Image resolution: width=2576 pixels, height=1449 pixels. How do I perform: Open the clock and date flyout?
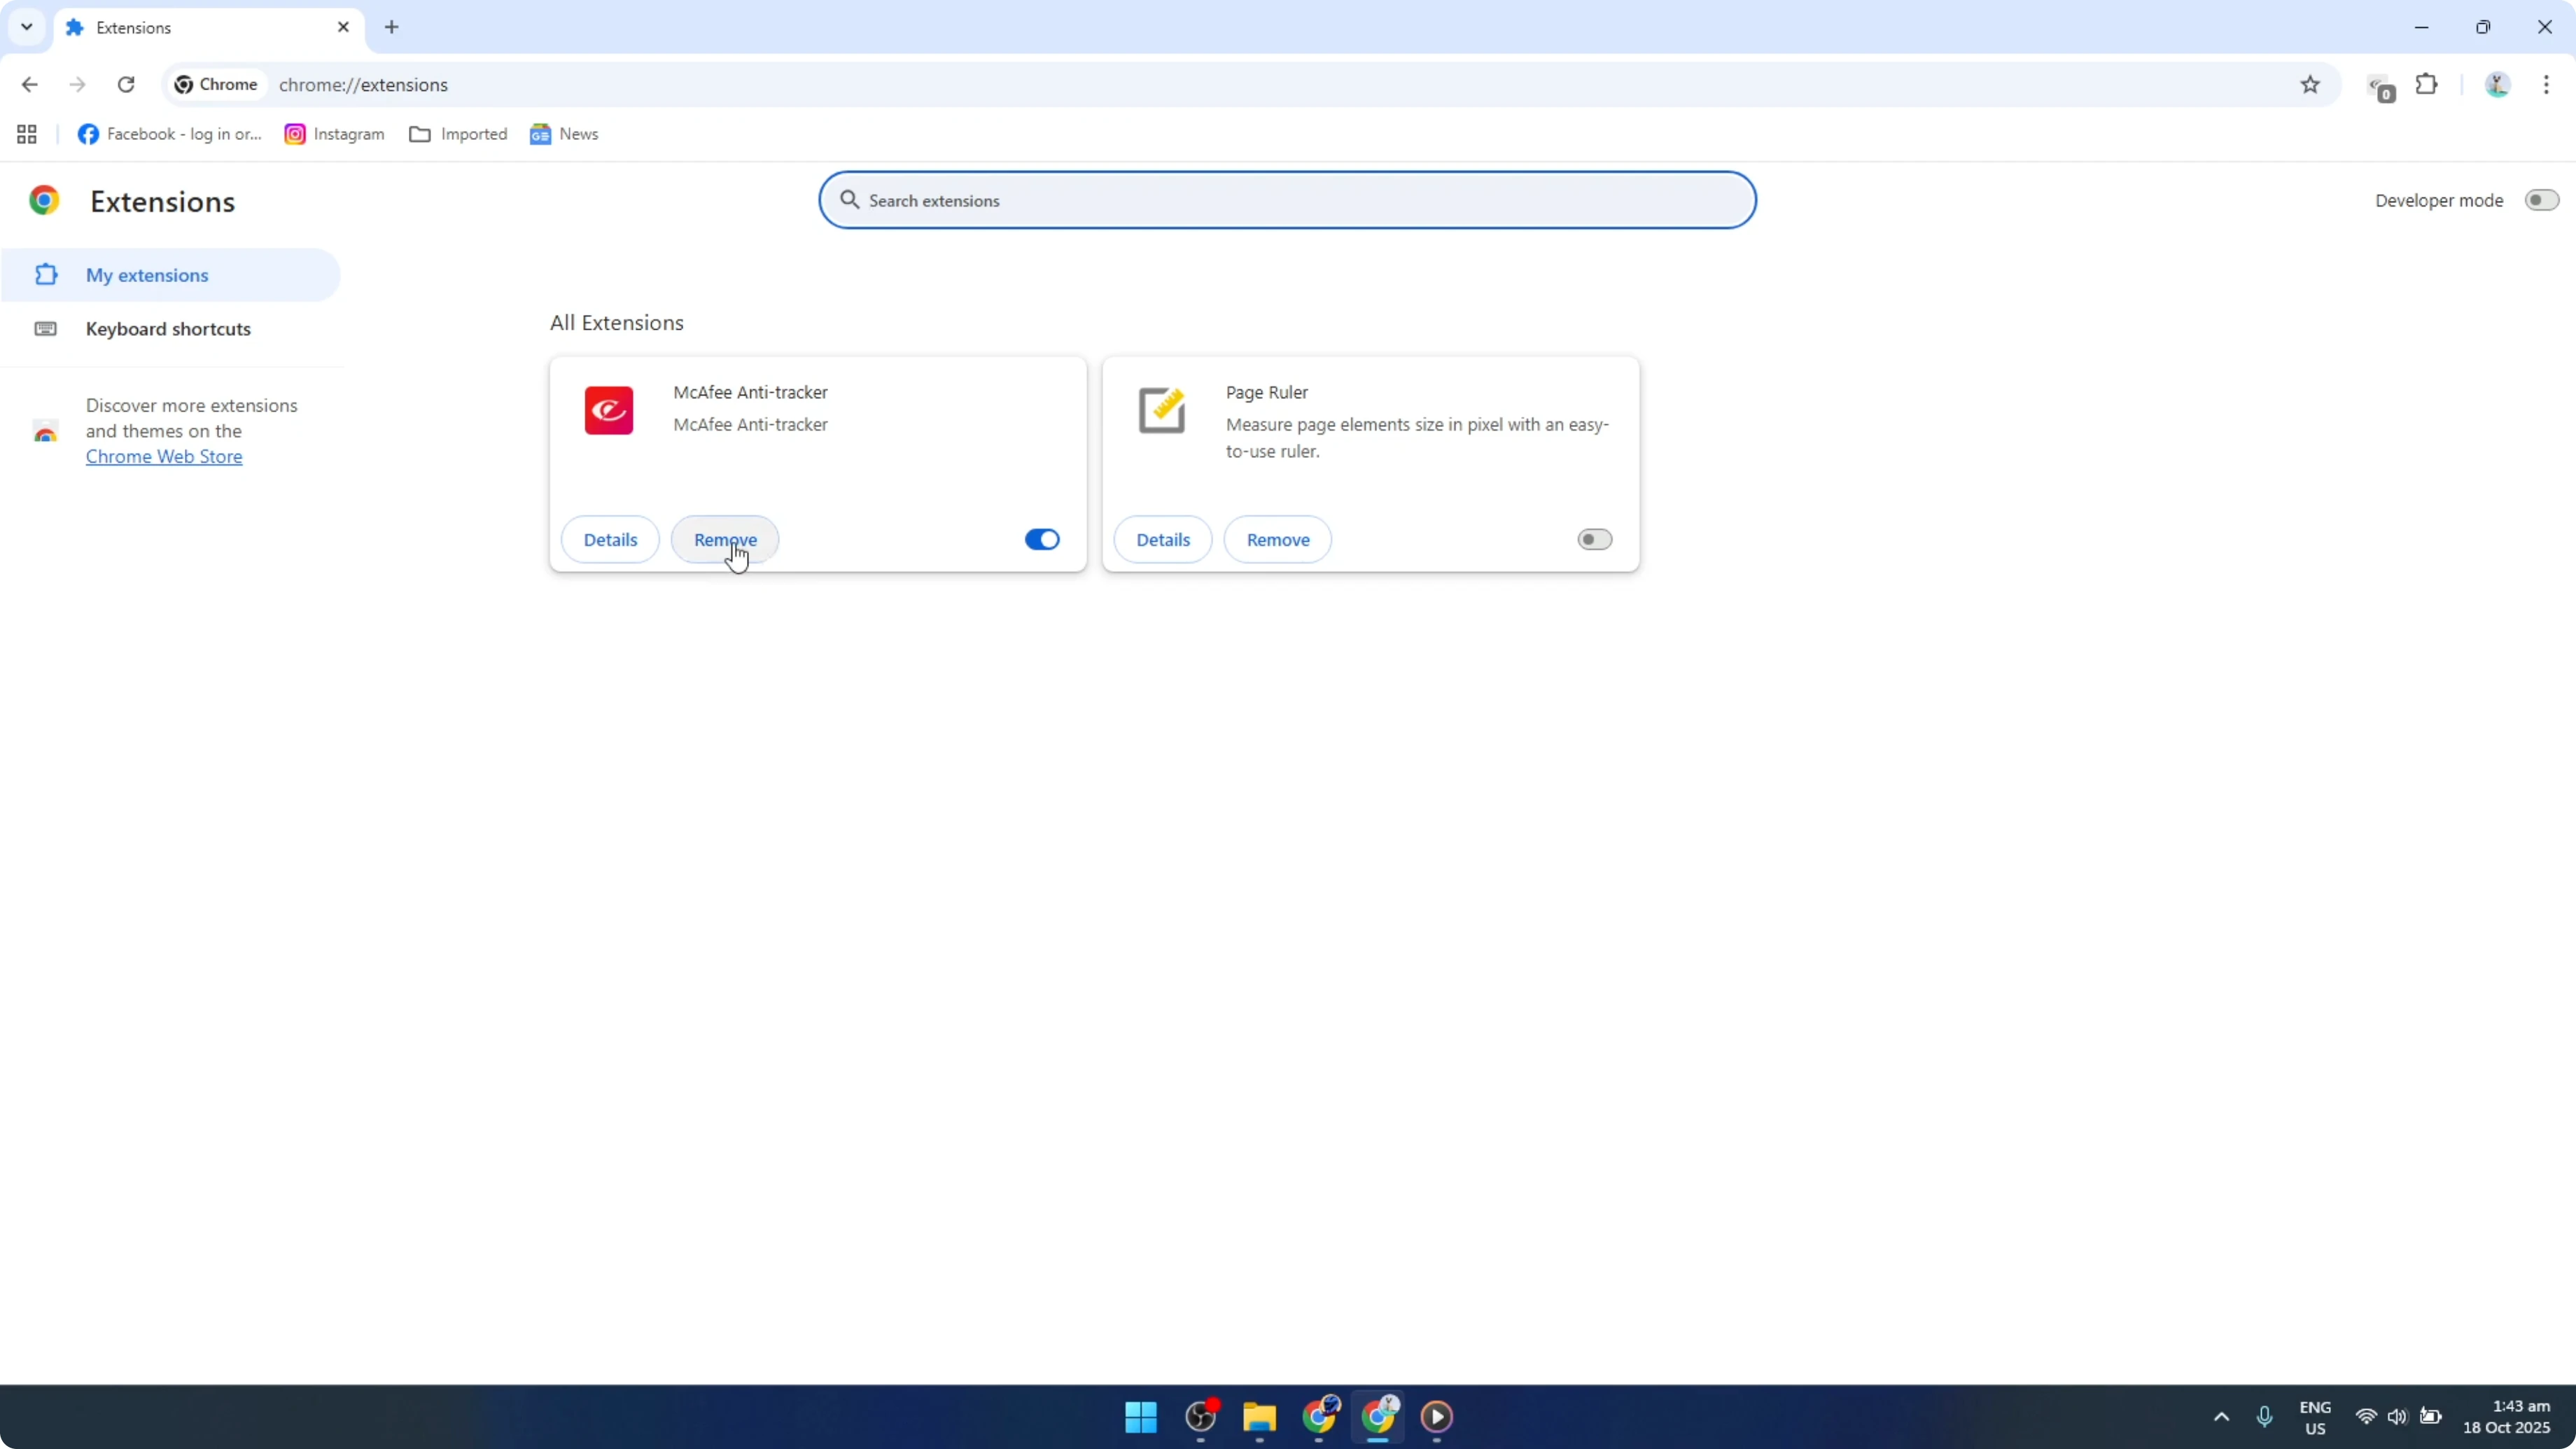click(x=2506, y=1417)
